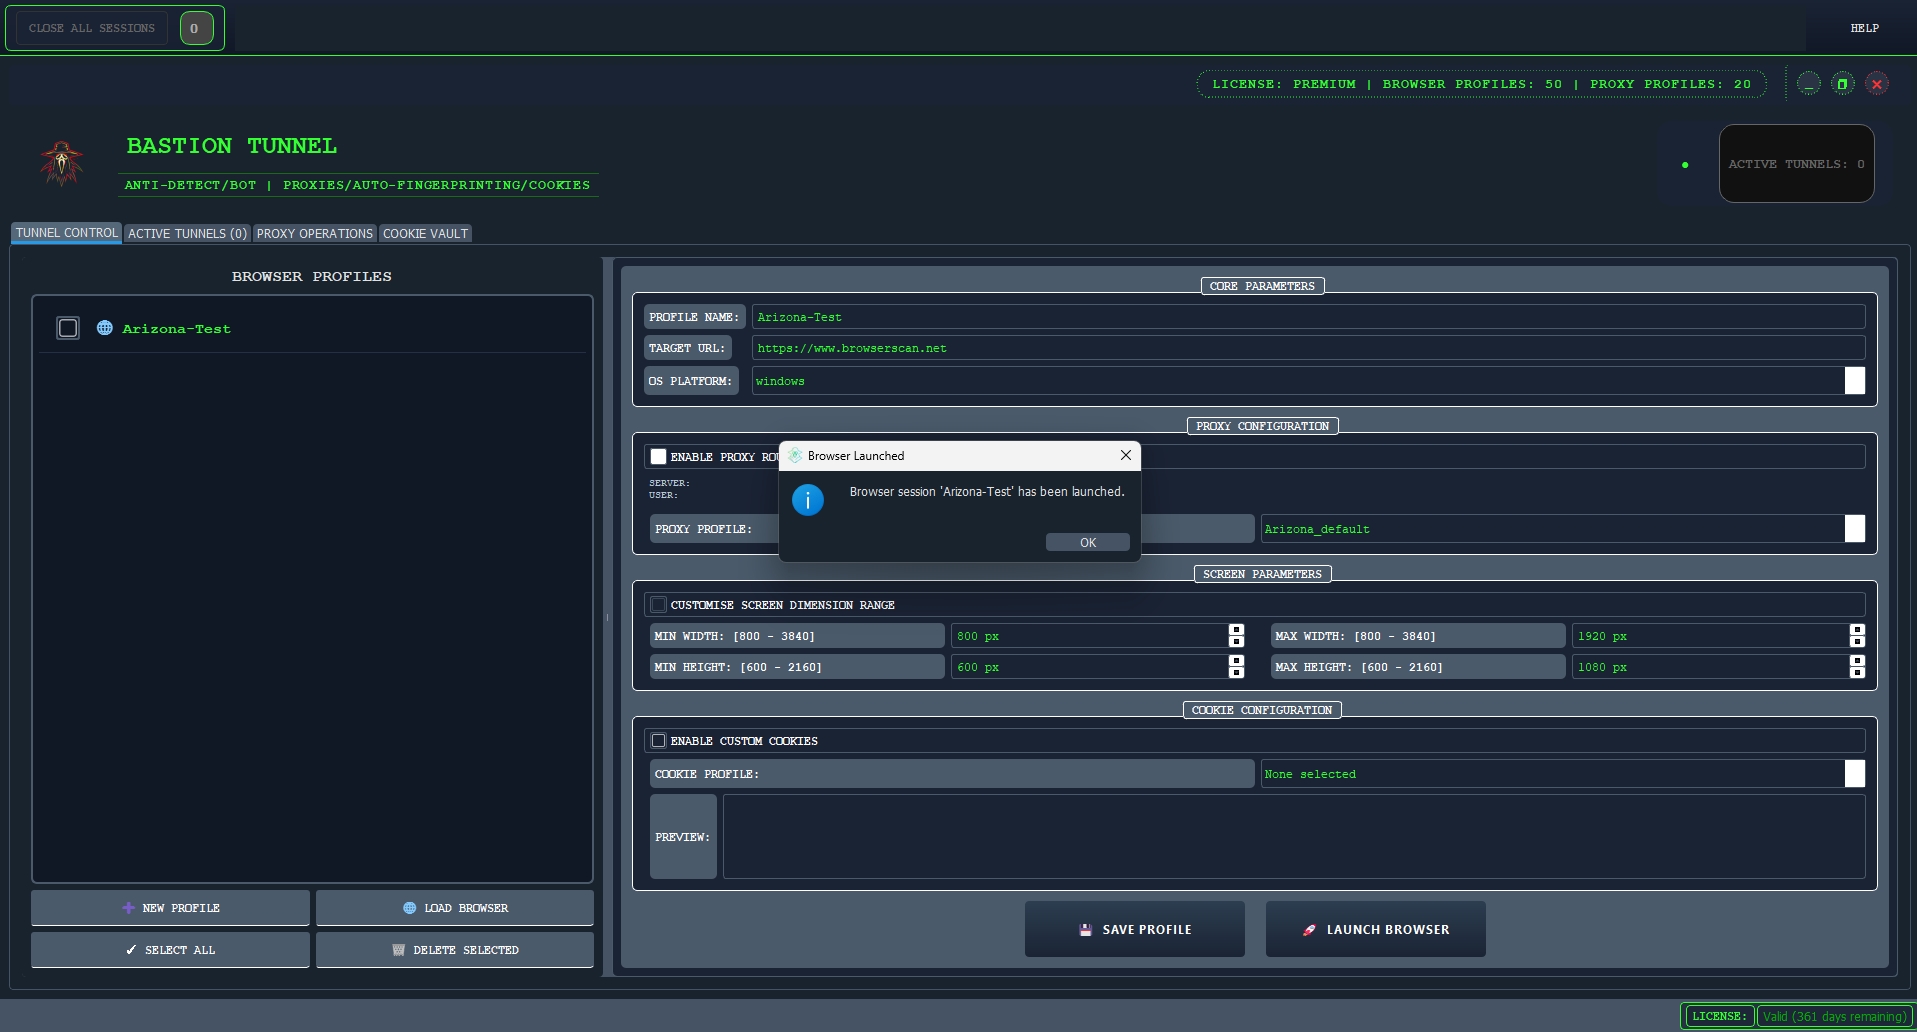Click the splitter handle between panels
1917x1032 pixels.
pyautogui.click(x=607, y=617)
